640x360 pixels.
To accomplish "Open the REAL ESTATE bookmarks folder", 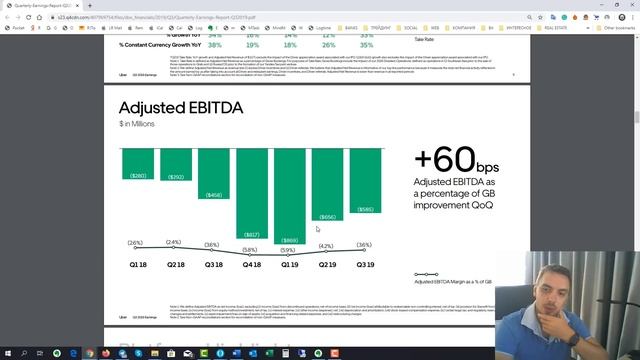I will click(x=552, y=28).
